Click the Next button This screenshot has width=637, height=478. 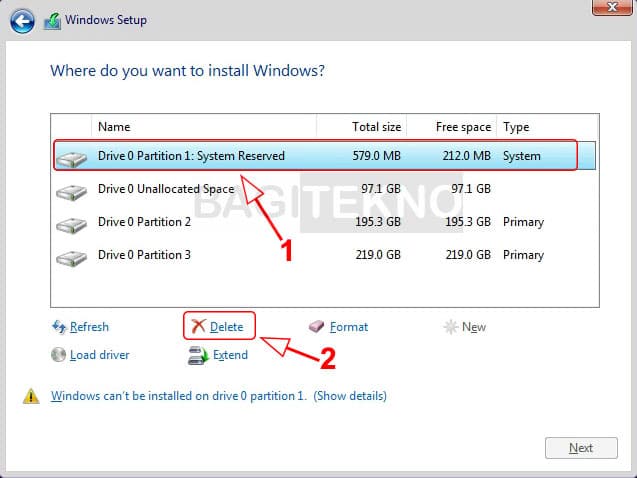point(581,448)
